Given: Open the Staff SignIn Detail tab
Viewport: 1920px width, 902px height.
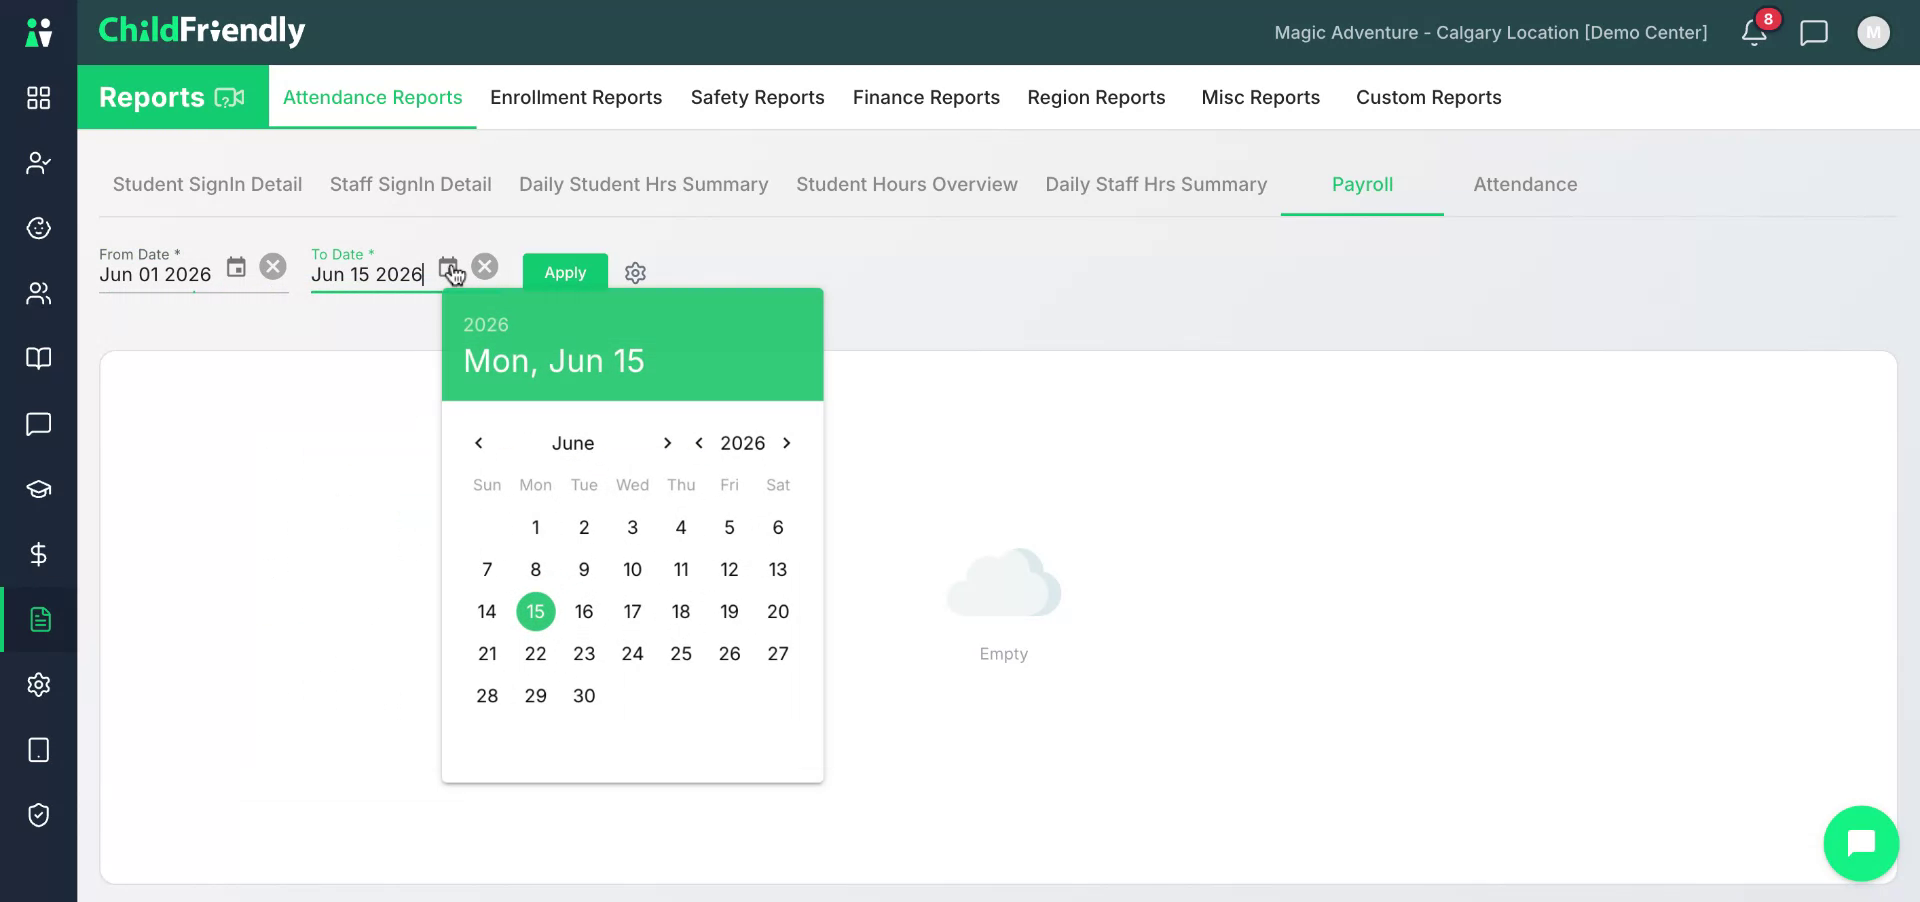Looking at the screenshot, I should coord(410,184).
